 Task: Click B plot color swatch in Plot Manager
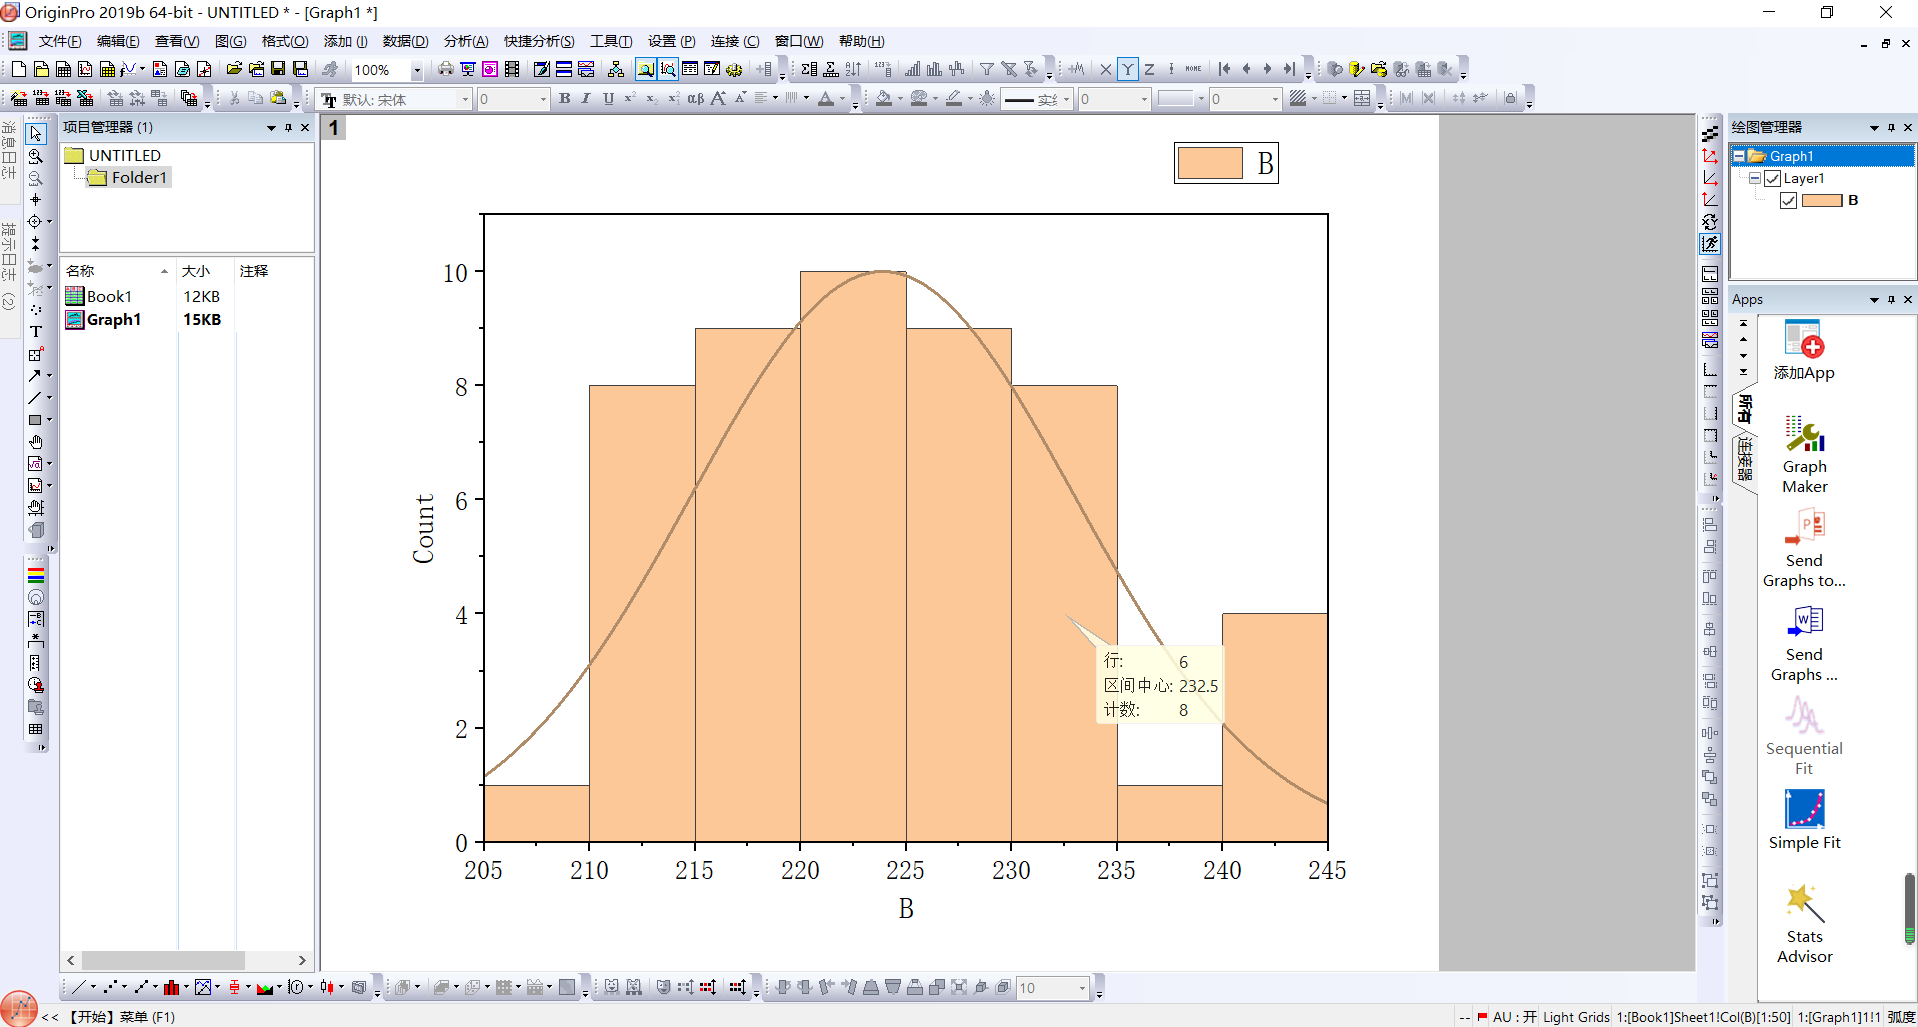pyautogui.click(x=1821, y=200)
